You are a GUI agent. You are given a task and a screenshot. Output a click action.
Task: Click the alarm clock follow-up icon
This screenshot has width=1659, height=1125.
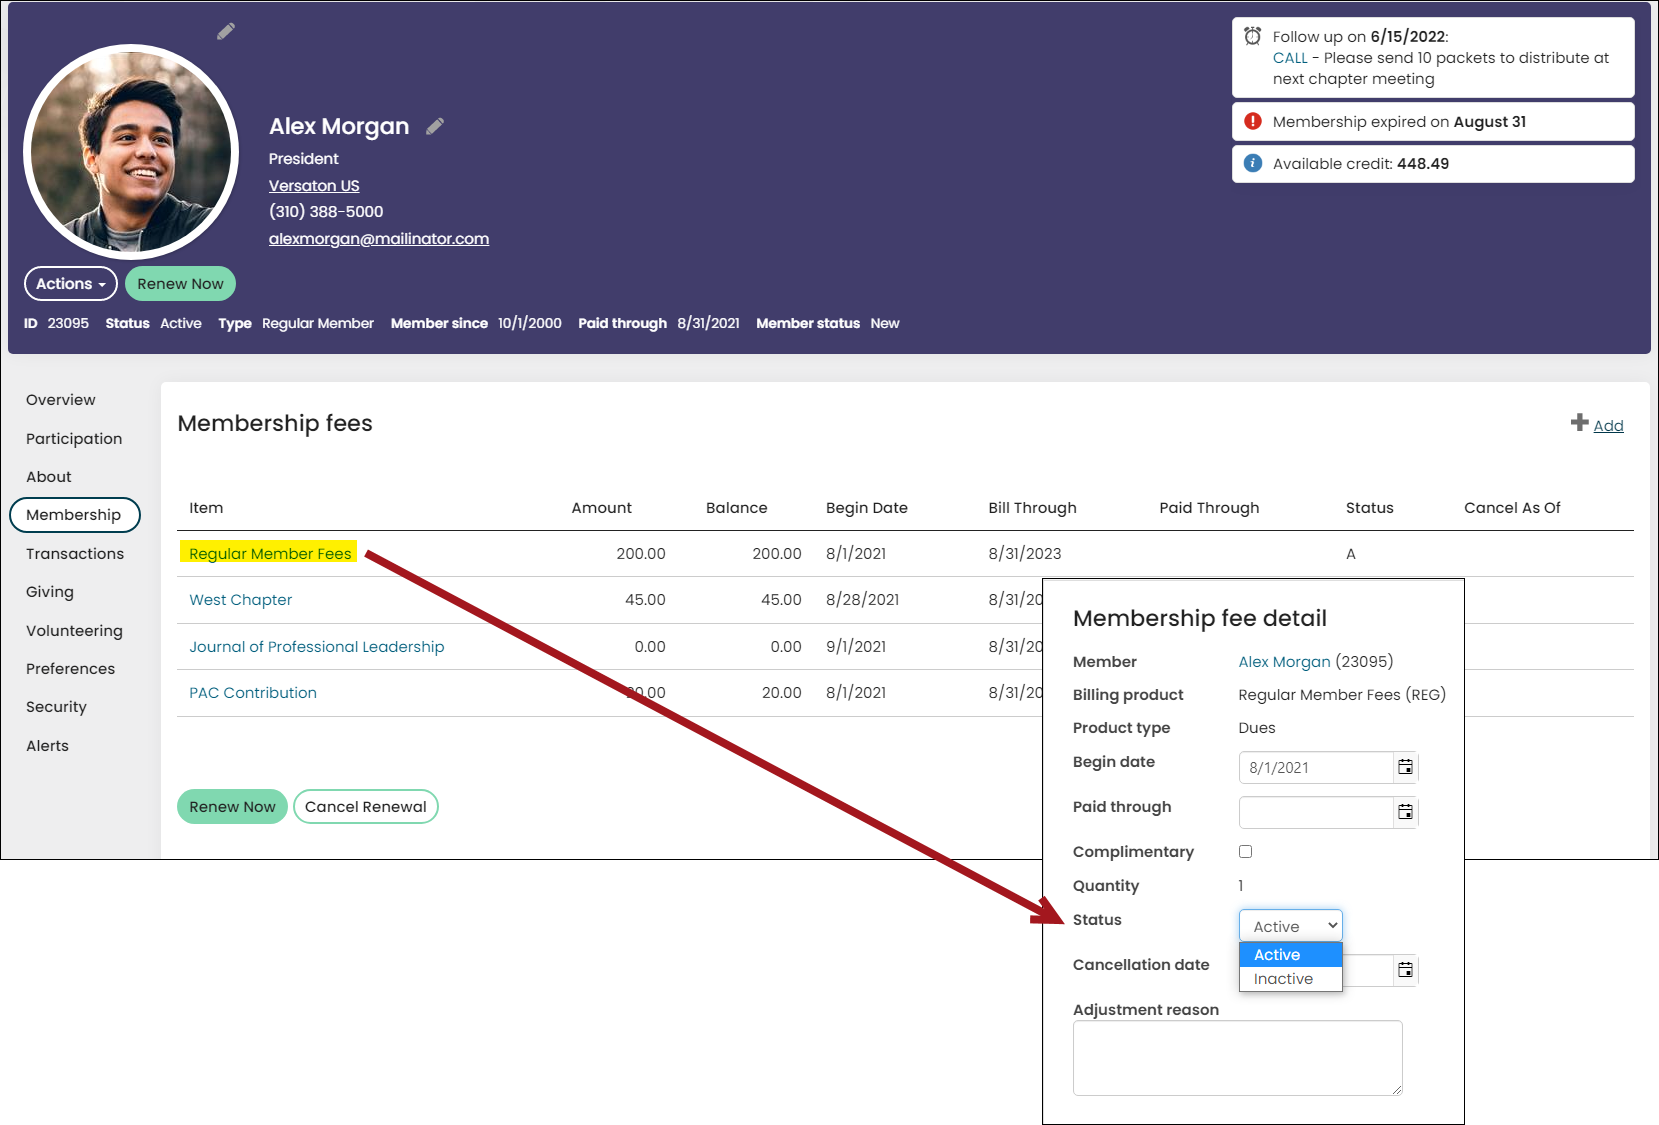coord(1252,36)
